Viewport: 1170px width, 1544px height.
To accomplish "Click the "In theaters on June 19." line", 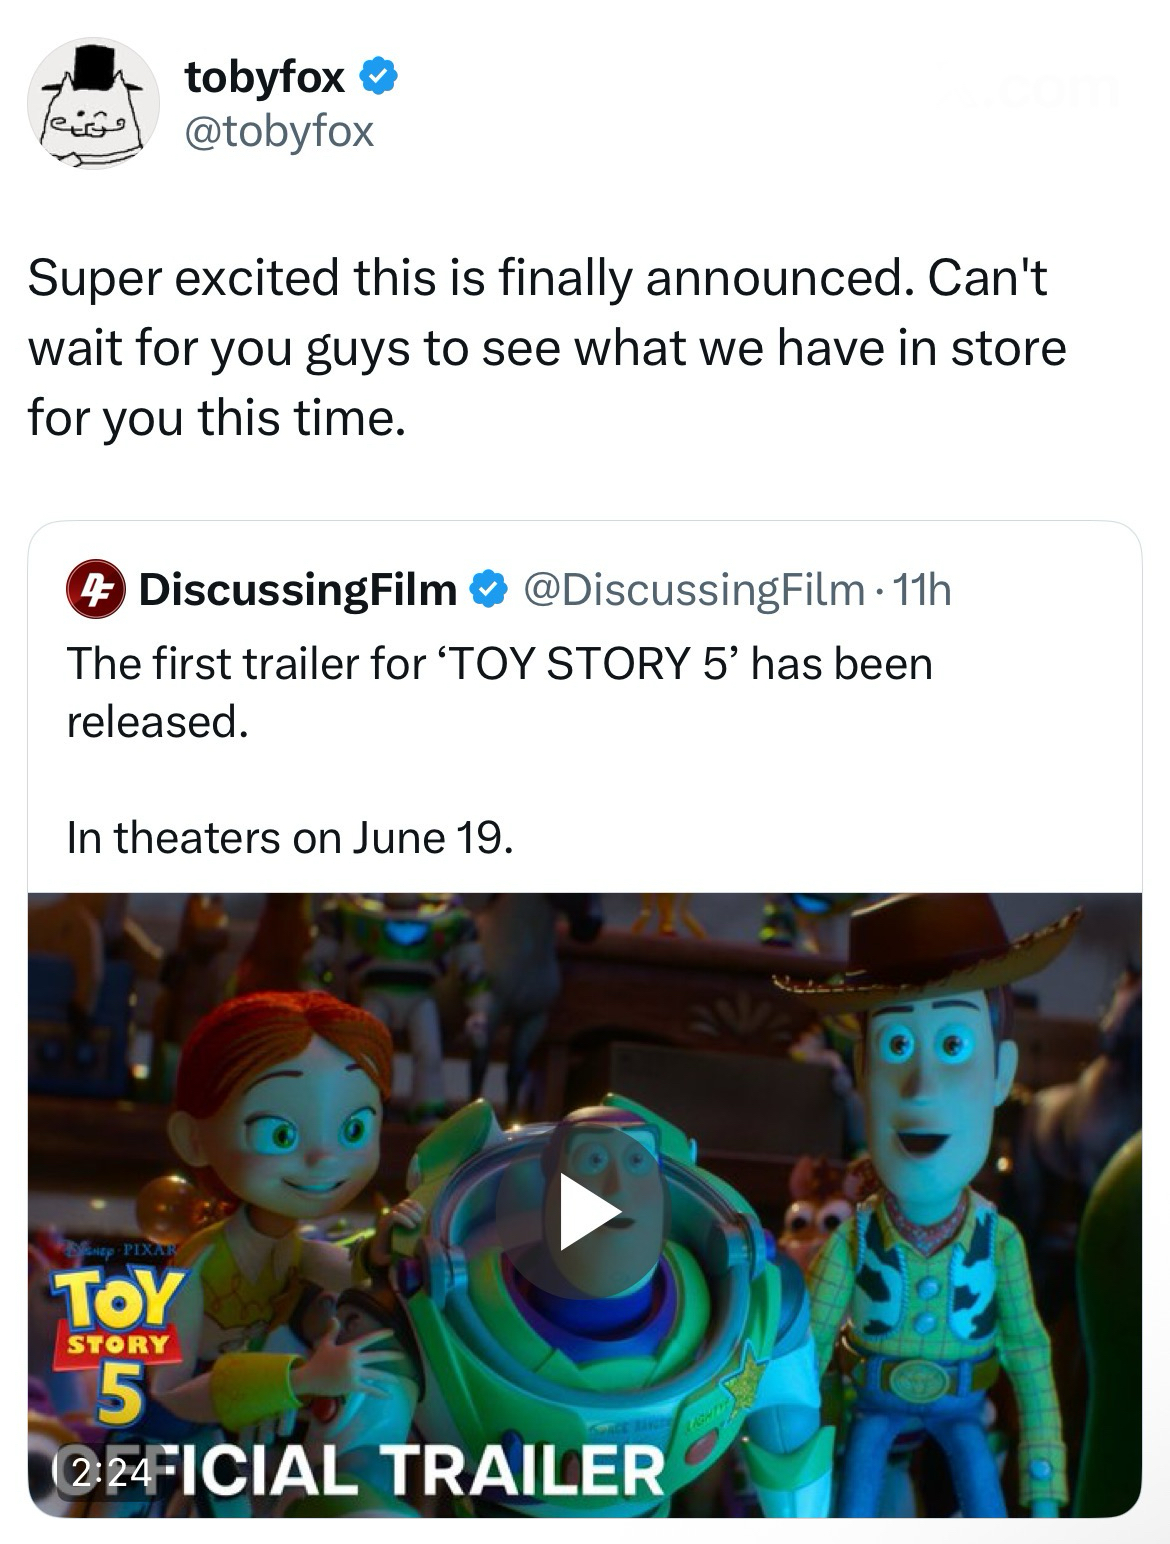I will (290, 838).
